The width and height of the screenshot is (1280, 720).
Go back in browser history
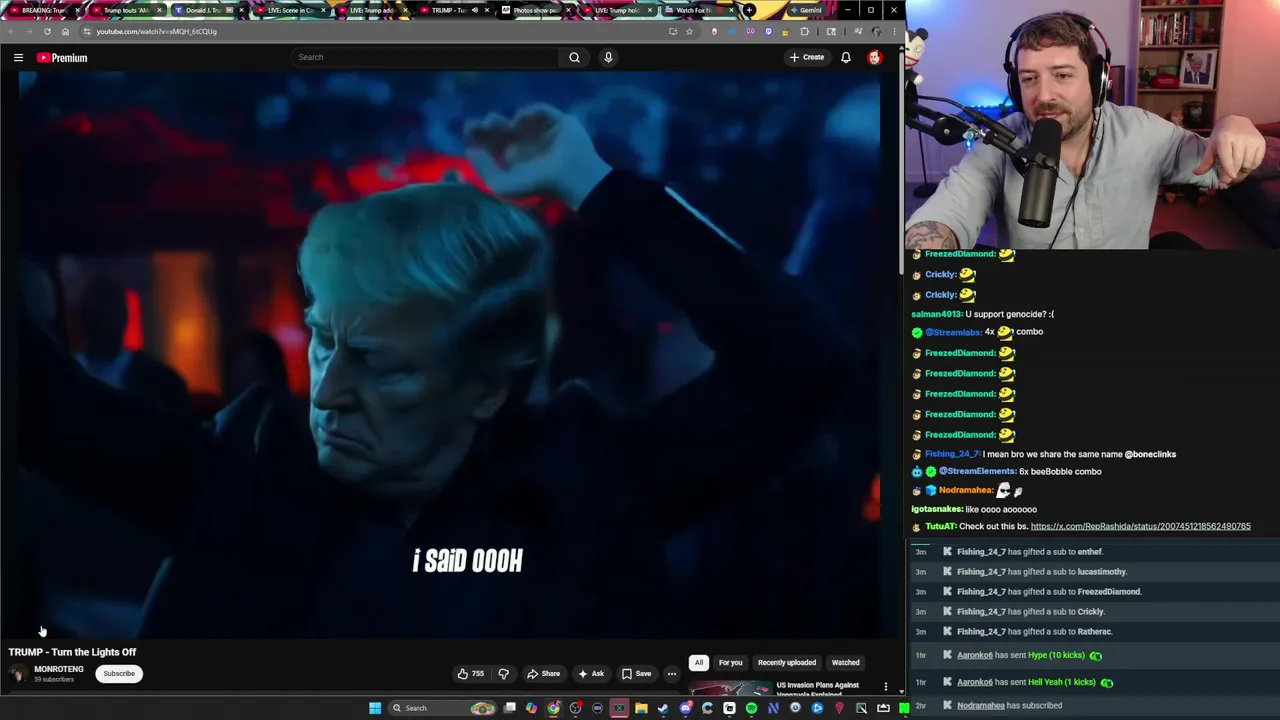(x=11, y=31)
